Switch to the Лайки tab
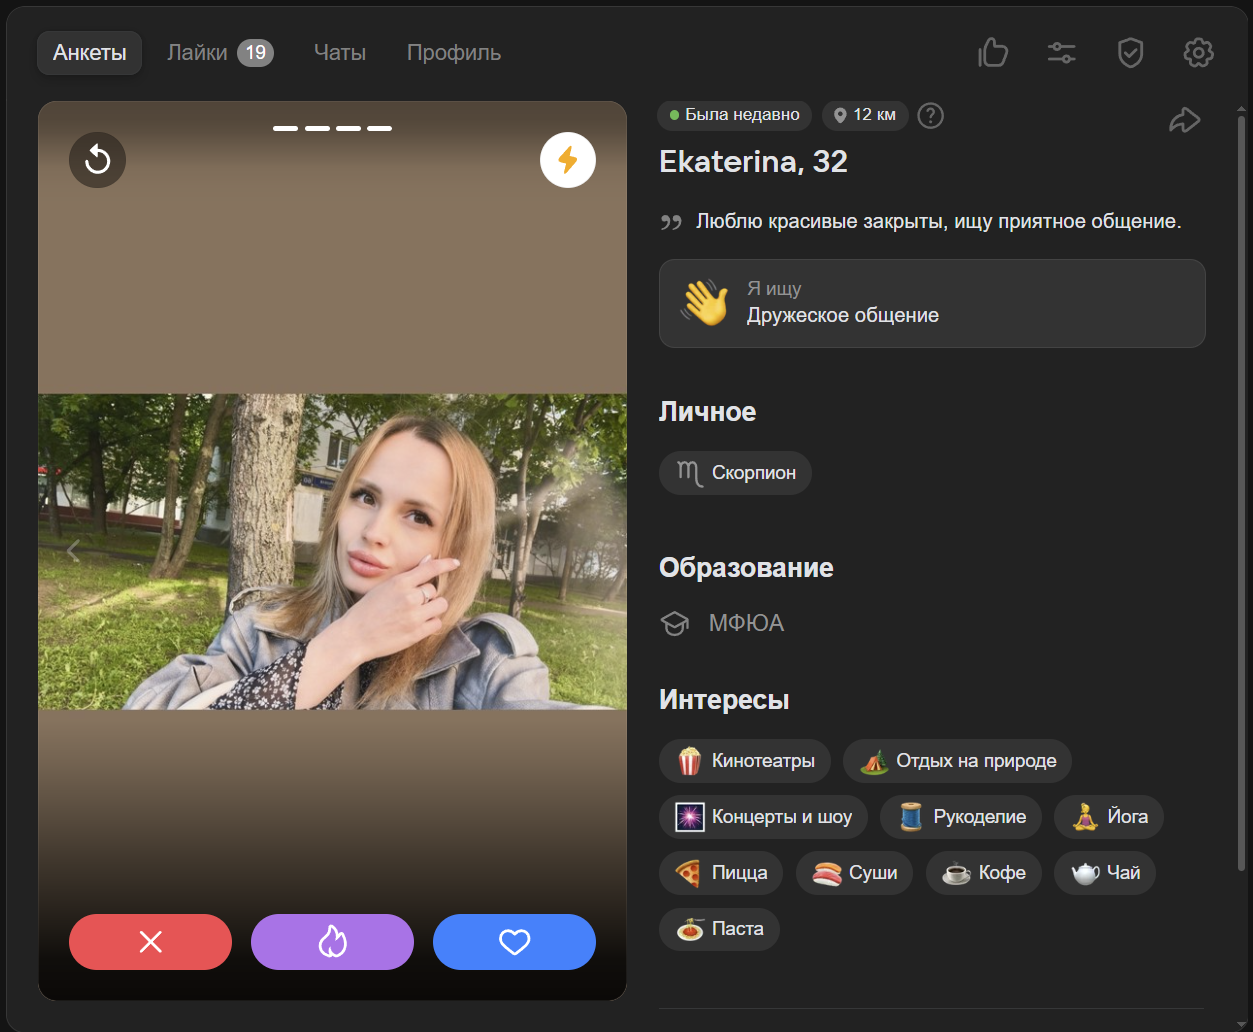The image size is (1253, 1032). [219, 53]
